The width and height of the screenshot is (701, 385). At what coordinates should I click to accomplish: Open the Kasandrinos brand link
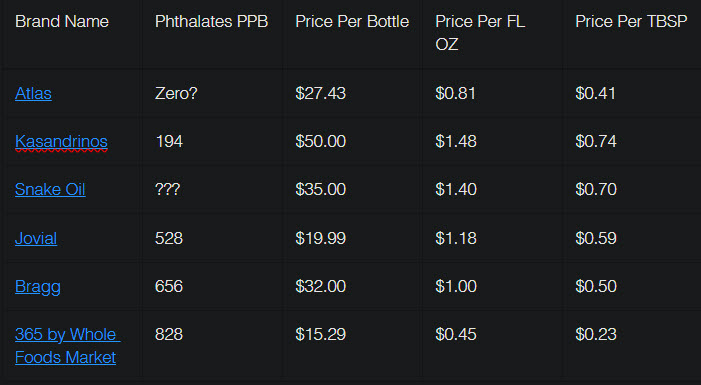pyautogui.click(x=61, y=142)
